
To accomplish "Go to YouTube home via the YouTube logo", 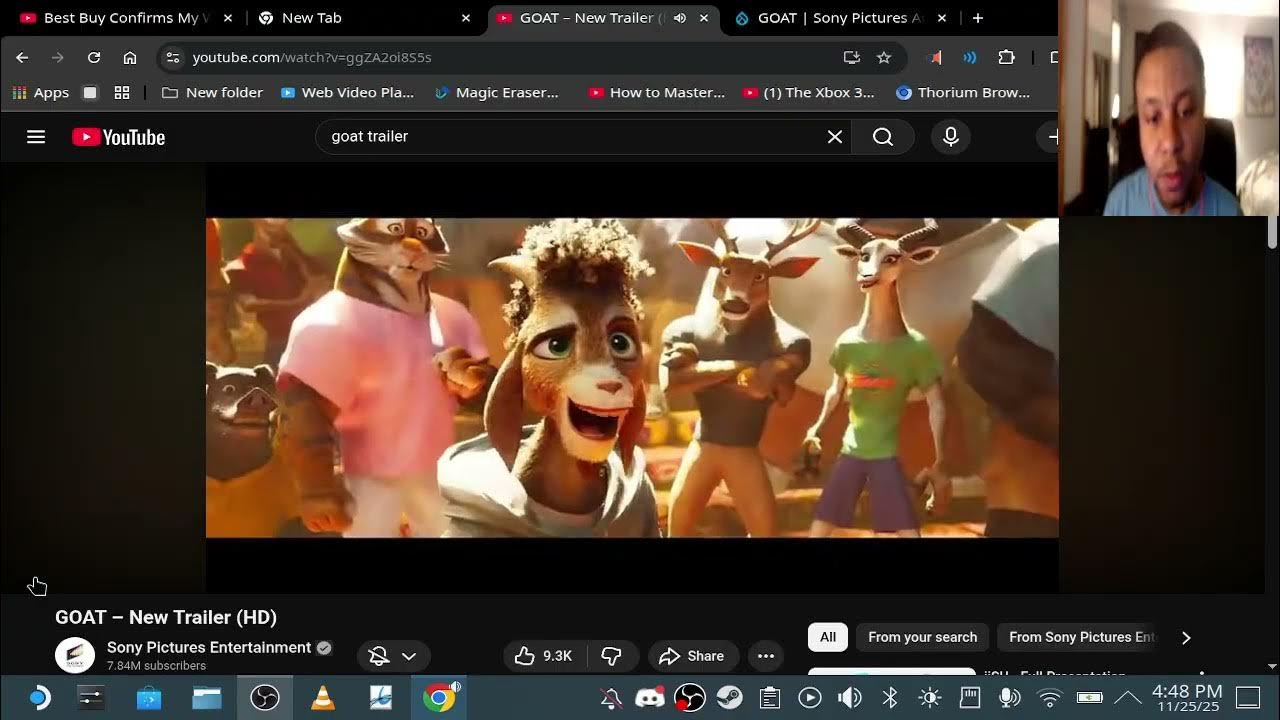I will pyautogui.click(x=117, y=137).
